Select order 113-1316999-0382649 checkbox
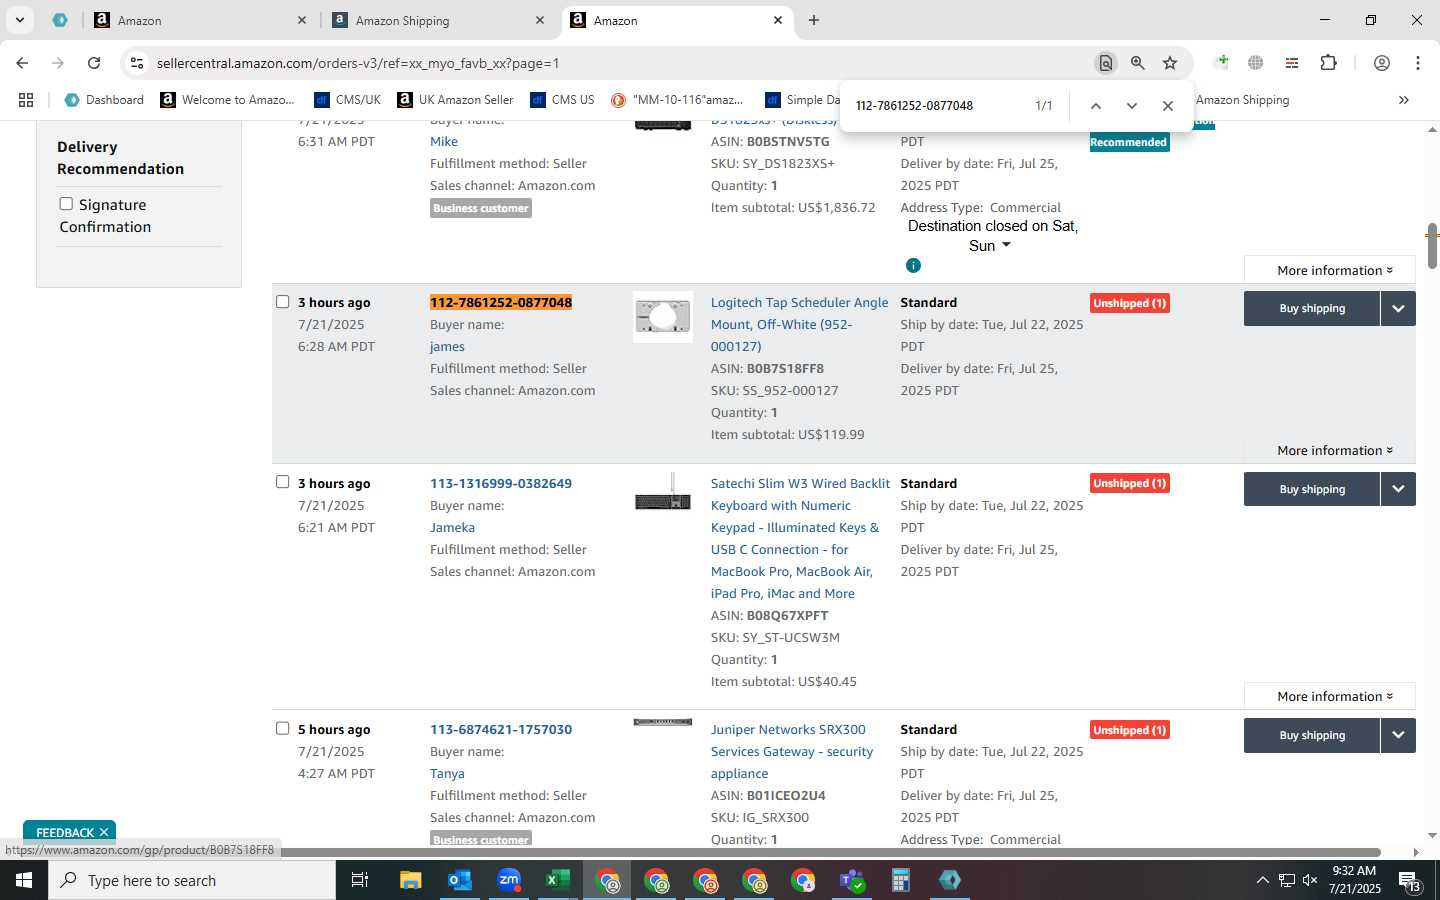 [x=282, y=482]
